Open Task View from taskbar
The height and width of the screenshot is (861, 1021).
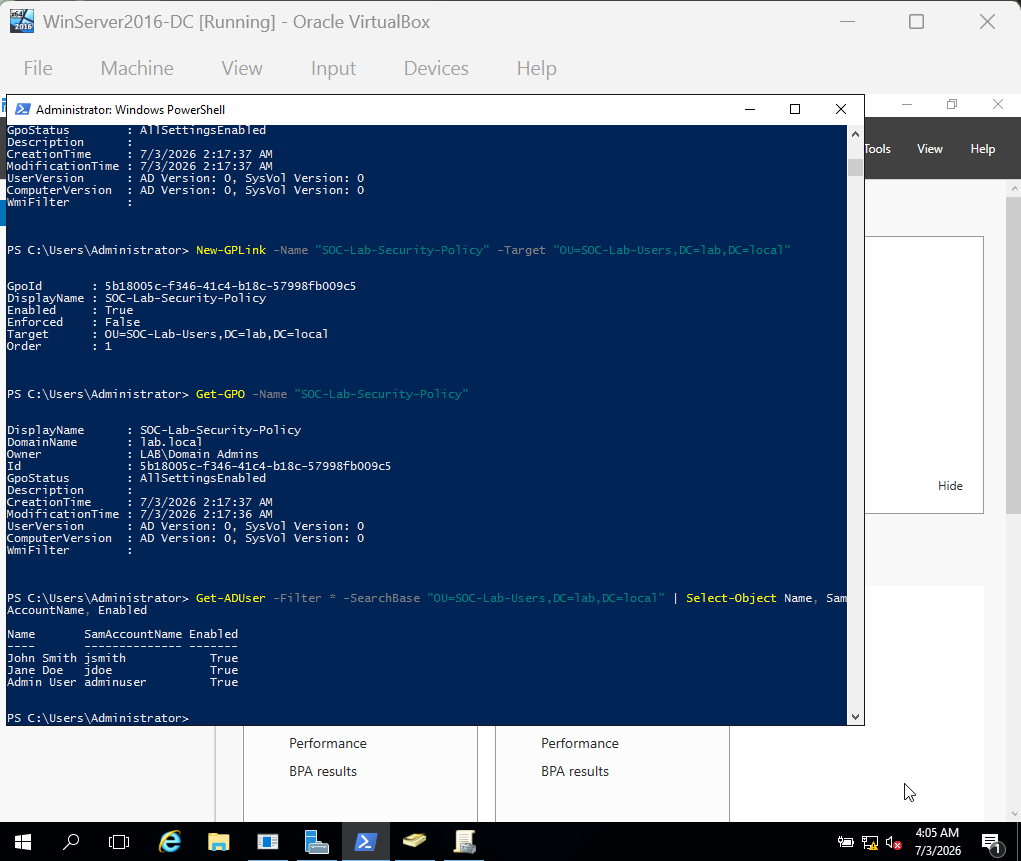point(119,842)
